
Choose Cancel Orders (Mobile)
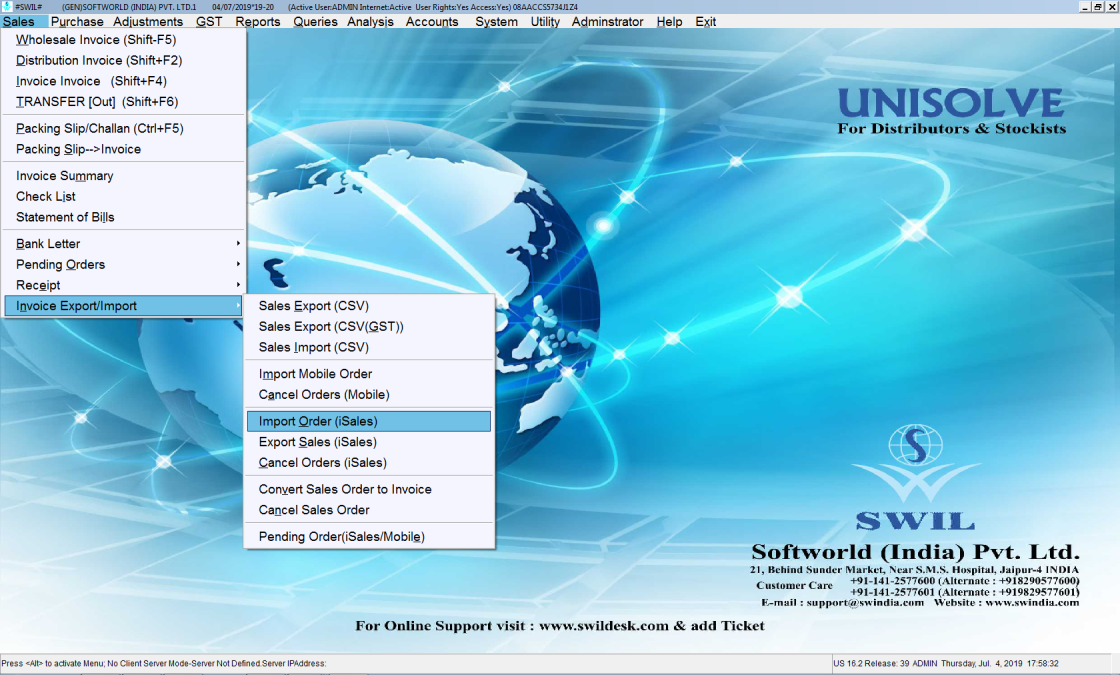pyautogui.click(x=369, y=394)
